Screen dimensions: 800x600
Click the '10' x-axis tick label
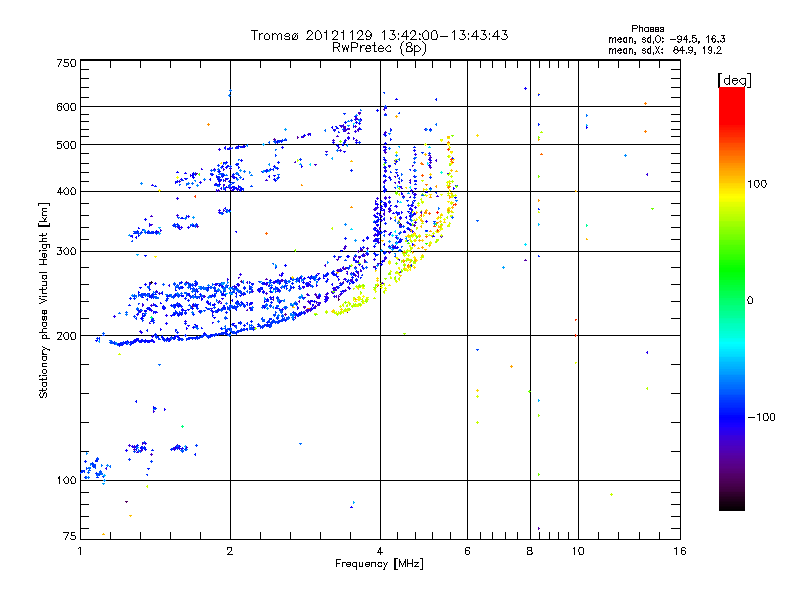(578, 551)
